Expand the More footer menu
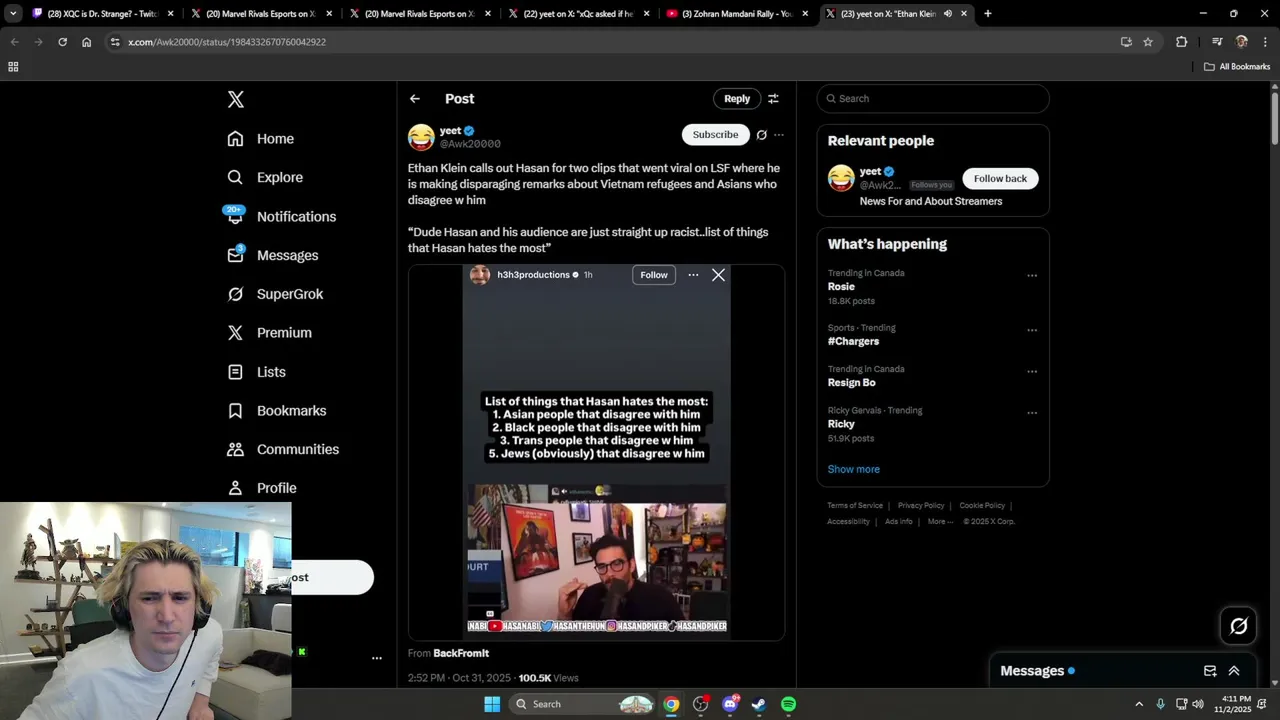Image resolution: width=1280 pixels, height=720 pixels. (x=939, y=522)
